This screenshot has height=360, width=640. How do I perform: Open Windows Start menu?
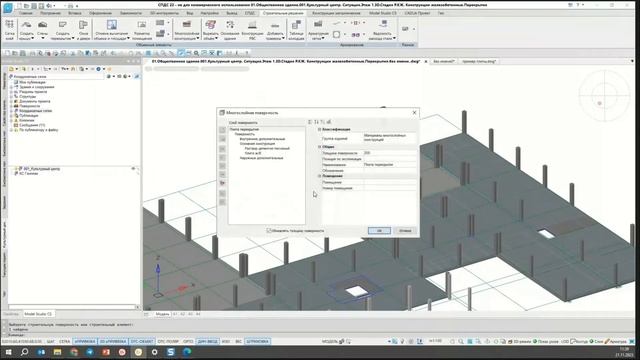tap(8, 351)
